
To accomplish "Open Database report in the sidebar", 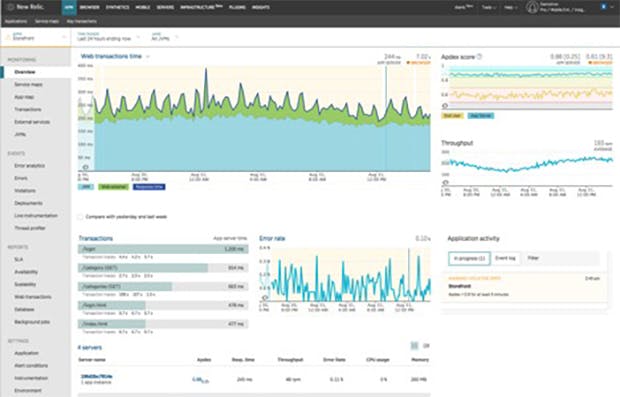I will 25,310.
